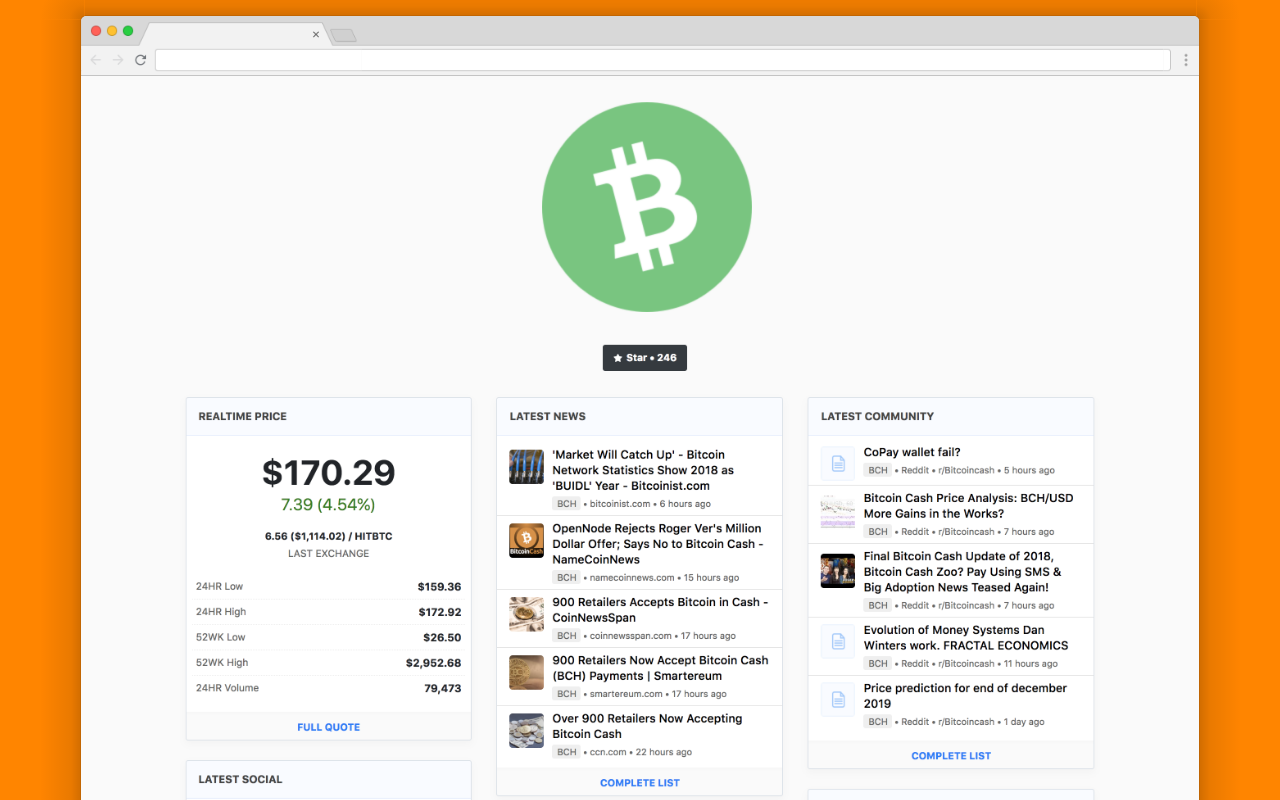
Task: Click document icon beside Price prediction post
Action: pyautogui.click(x=838, y=700)
